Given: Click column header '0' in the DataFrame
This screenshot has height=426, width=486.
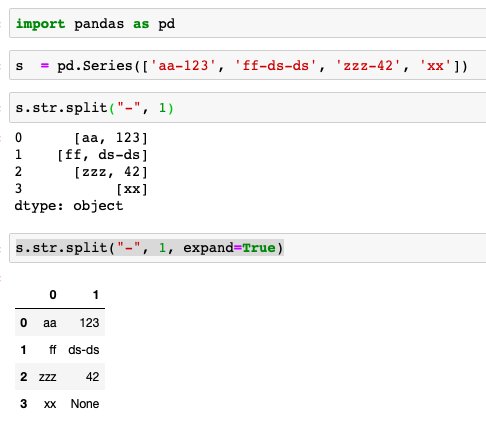Looking at the screenshot, I should pos(53,295).
